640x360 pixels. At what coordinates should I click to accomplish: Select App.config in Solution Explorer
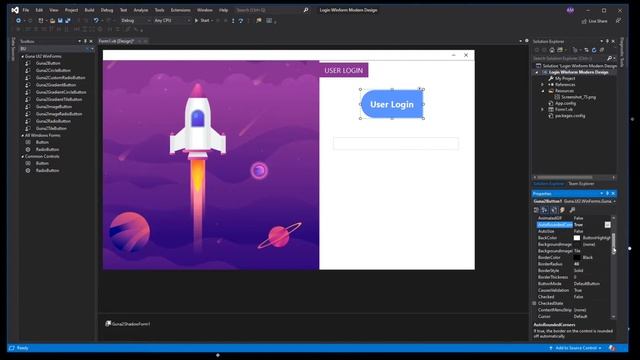(565, 103)
